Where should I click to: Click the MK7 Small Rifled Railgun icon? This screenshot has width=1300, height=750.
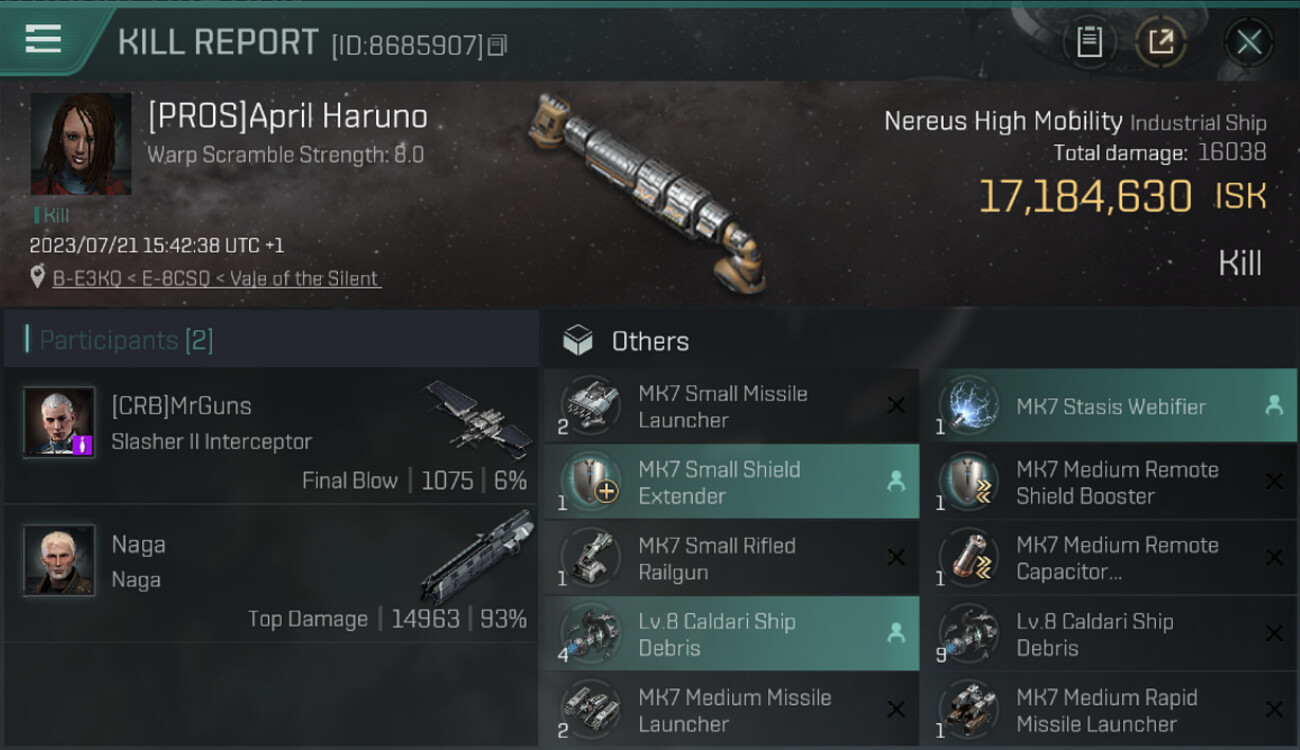pyautogui.click(x=590, y=558)
